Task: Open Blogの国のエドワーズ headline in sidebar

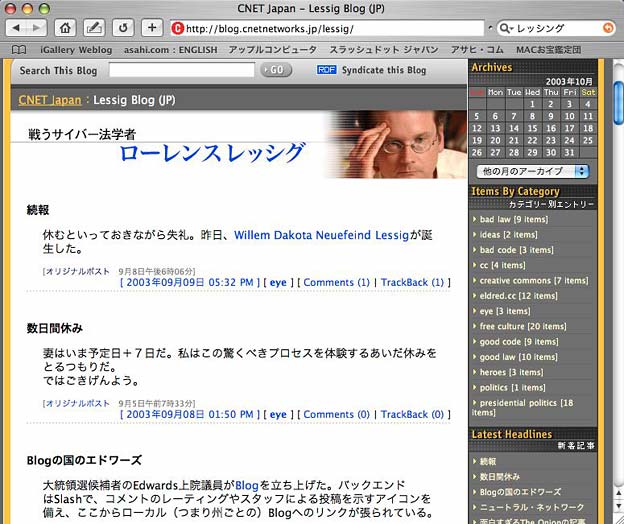Action: coord(520,492)
